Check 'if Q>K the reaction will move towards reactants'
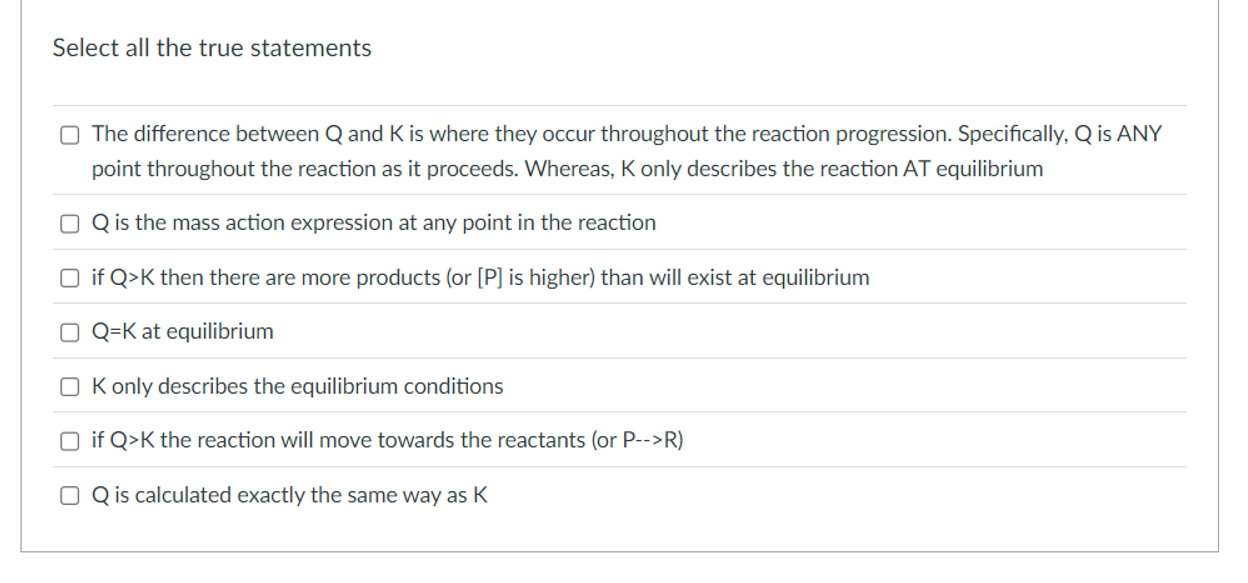 68,440
